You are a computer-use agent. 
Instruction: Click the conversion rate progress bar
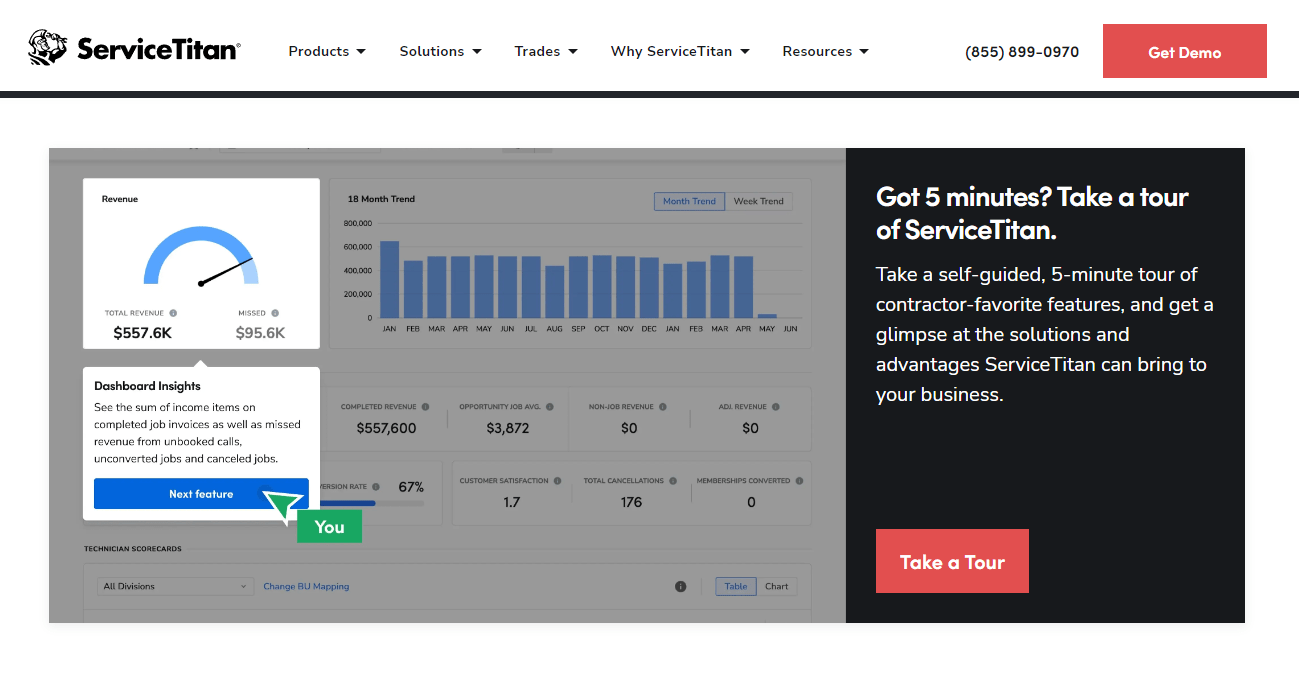point(370,503)
